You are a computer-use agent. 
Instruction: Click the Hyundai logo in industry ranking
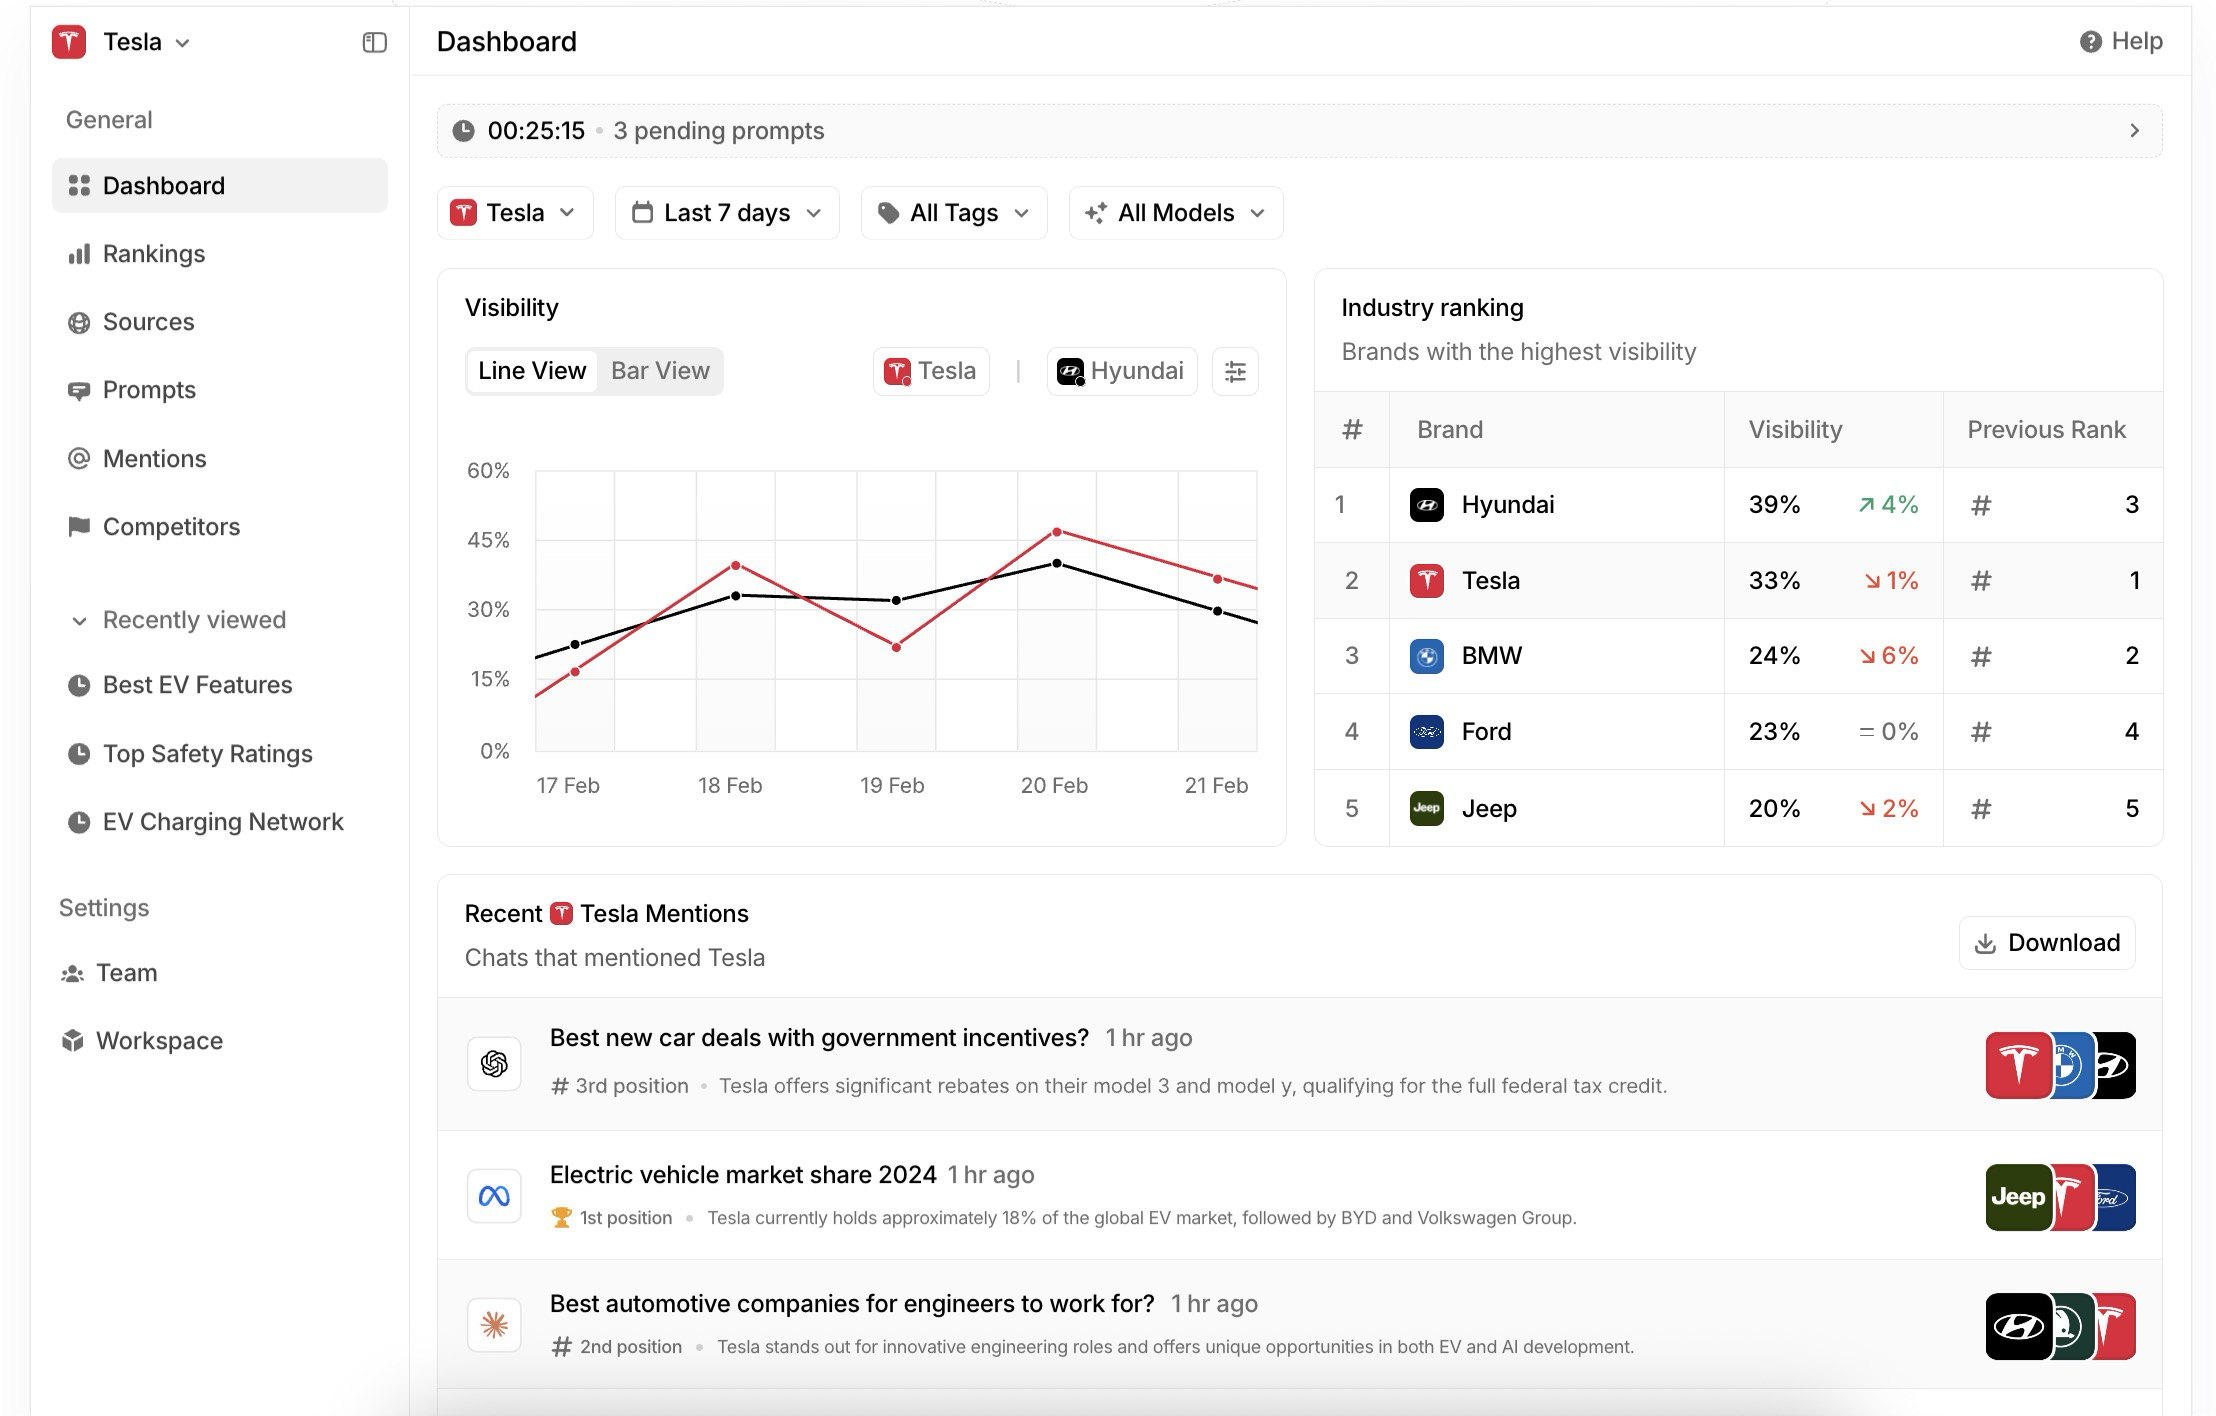(x=1426, y=505)
